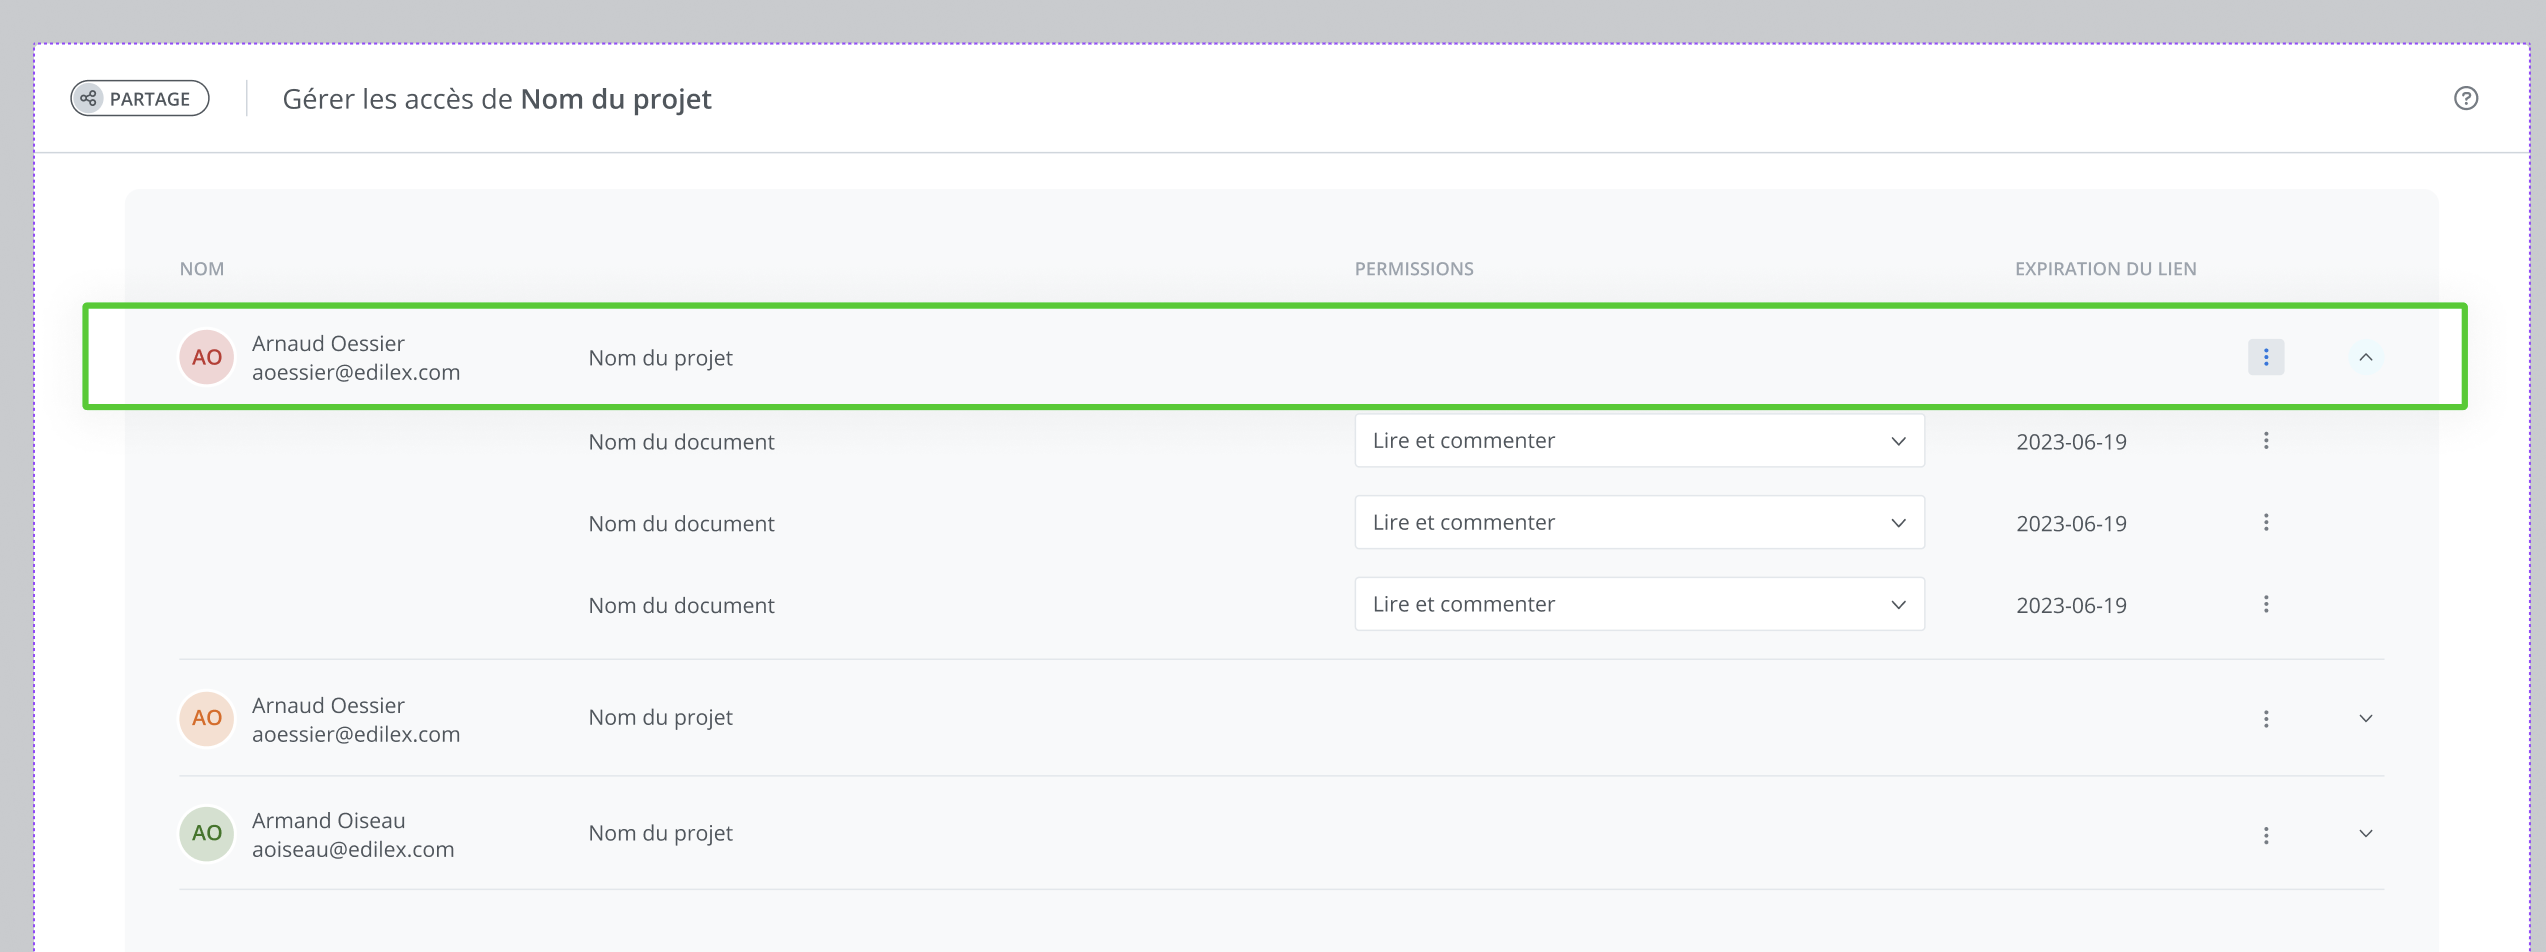Collapse the expanded Arnaud Oessier row
The image size is (2546, 952).
pyautogui.click(x=2365, y=357)
